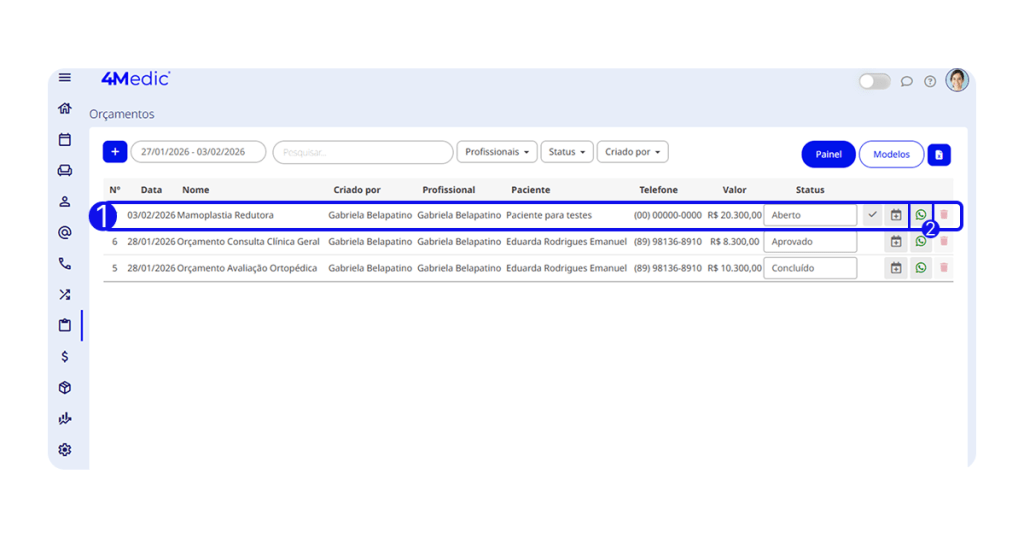This screenshot has width=1024, height=538.
Task: Click the Pesquisar search field
Action: (x=363, y=152)
